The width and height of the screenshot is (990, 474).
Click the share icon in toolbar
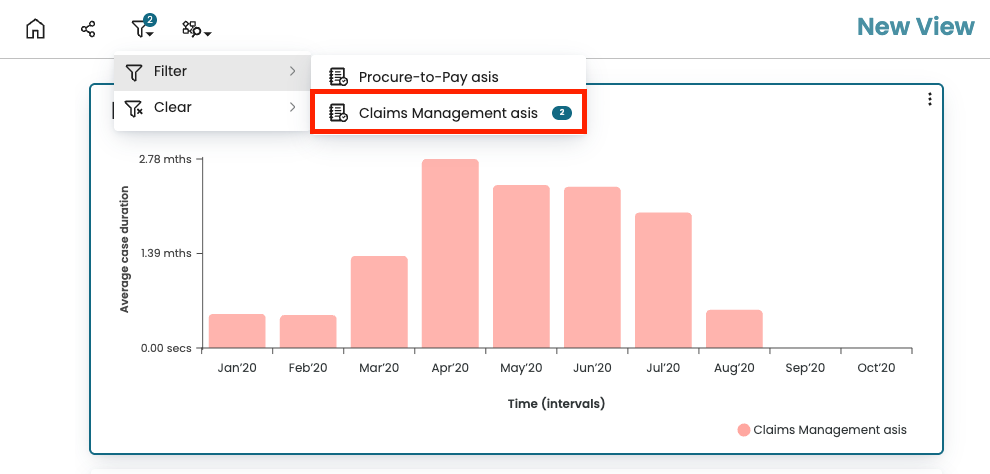click(88, 29)
